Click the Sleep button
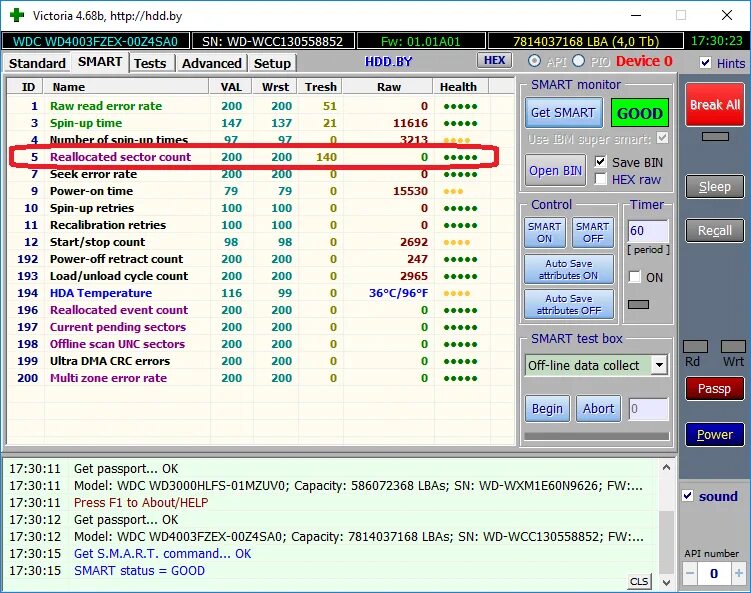 715,187
